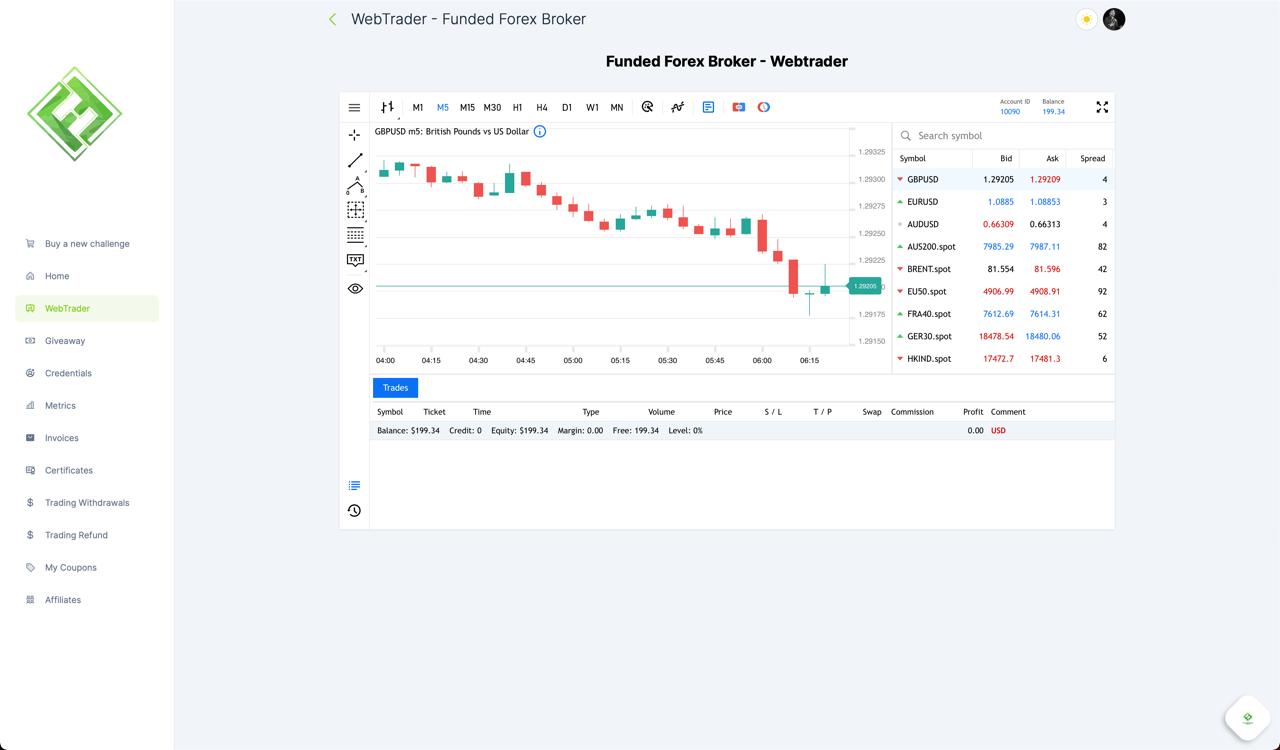Open the chart type dropdown

pos(387,107)
